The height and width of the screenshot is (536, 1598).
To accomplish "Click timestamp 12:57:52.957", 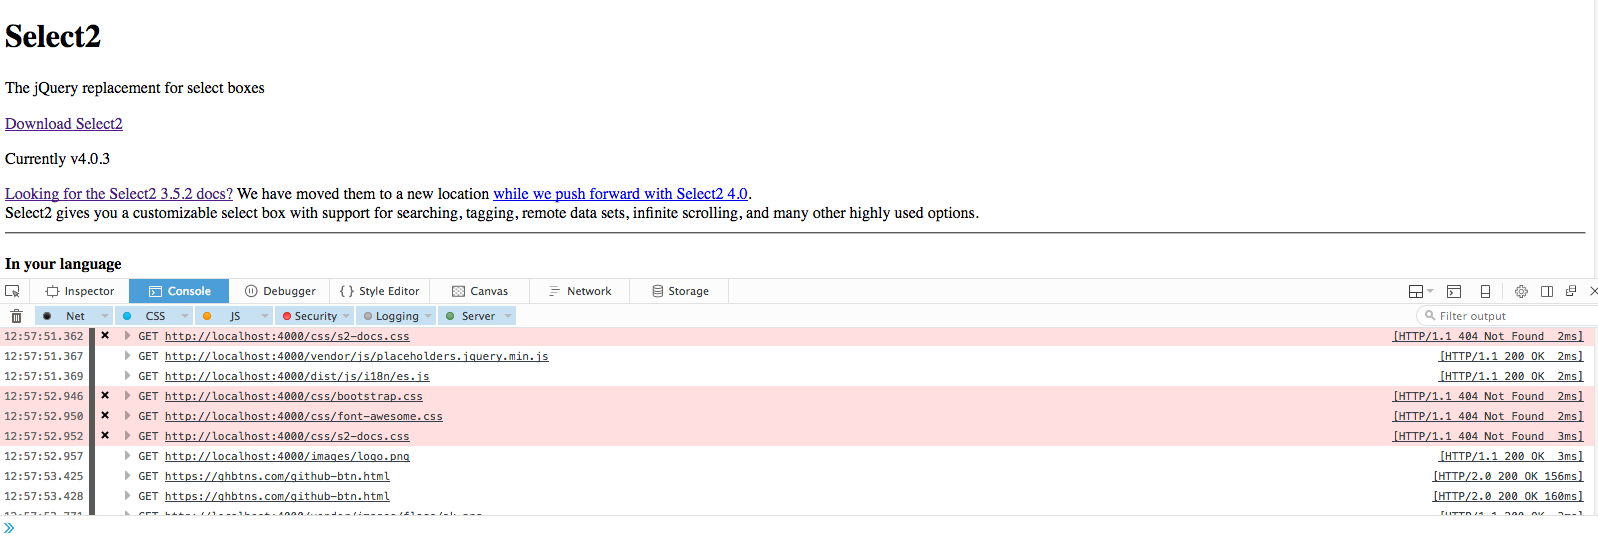I will (44, 456).
